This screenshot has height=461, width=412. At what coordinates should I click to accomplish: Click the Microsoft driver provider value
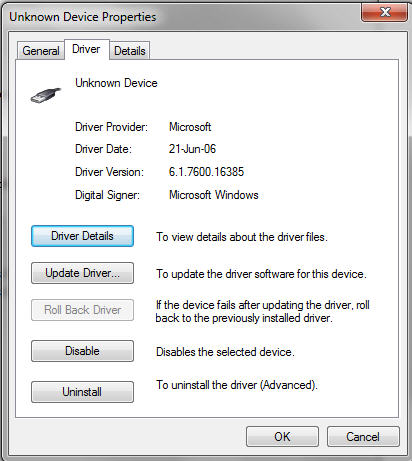click(x=190, y=127)
